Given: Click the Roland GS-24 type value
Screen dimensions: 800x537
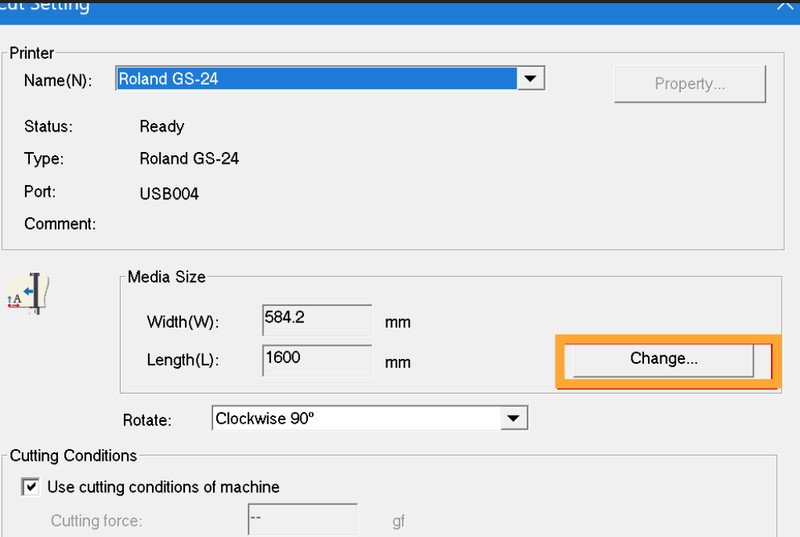Looking at the screenshot, I should coord(189,159).
